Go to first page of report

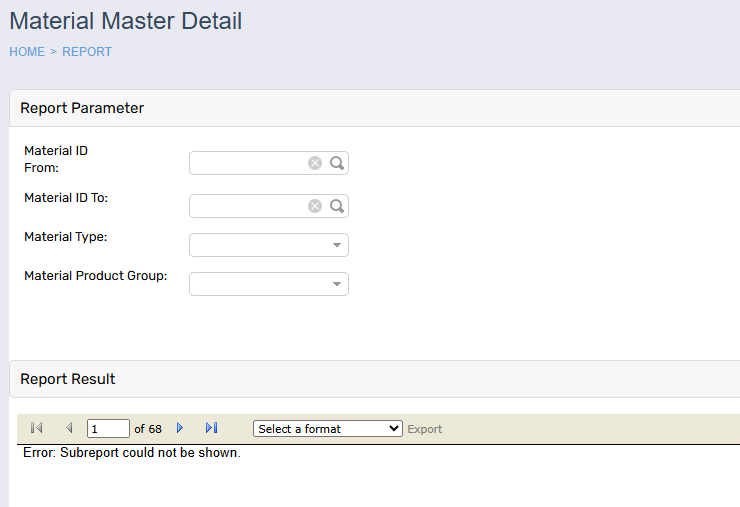(x=37, y=428)
